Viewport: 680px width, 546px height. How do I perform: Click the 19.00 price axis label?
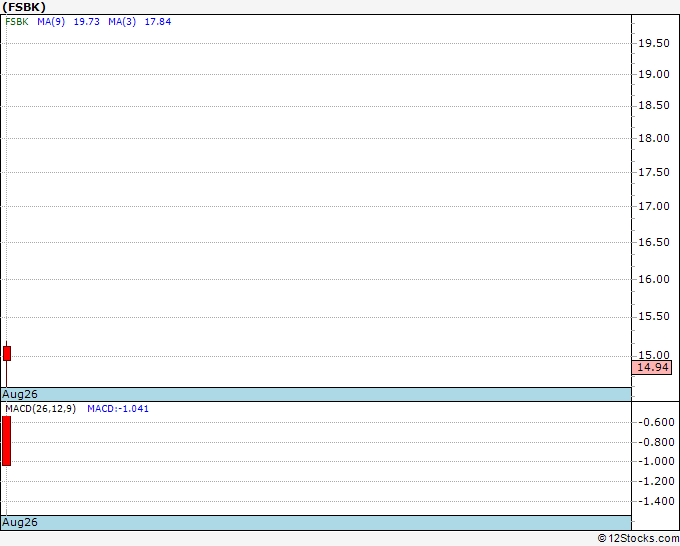[x=654, y=74]
